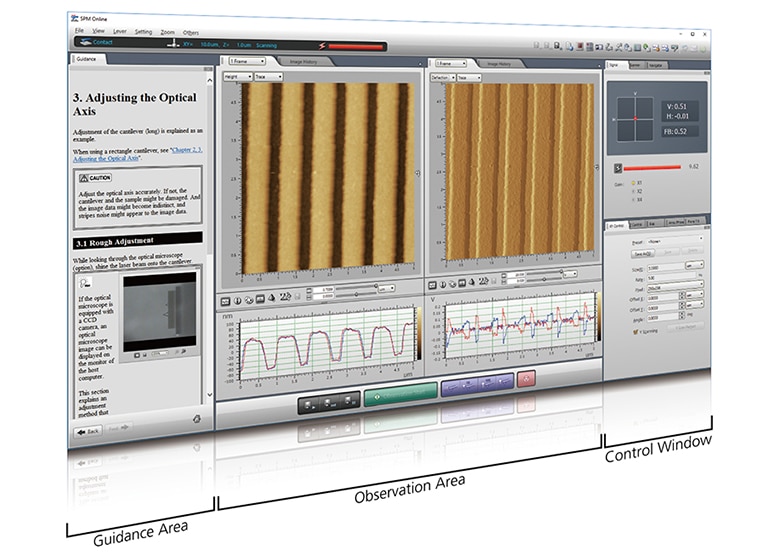Click the red stop button below the graphs
Viewport: 780px width, 560px height.
pos(527,378)
